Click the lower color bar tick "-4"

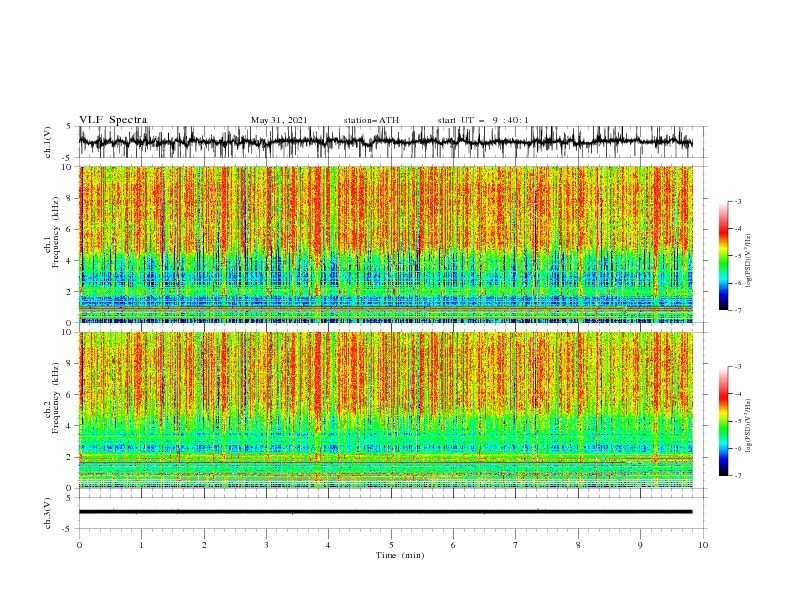coord(738,394)
